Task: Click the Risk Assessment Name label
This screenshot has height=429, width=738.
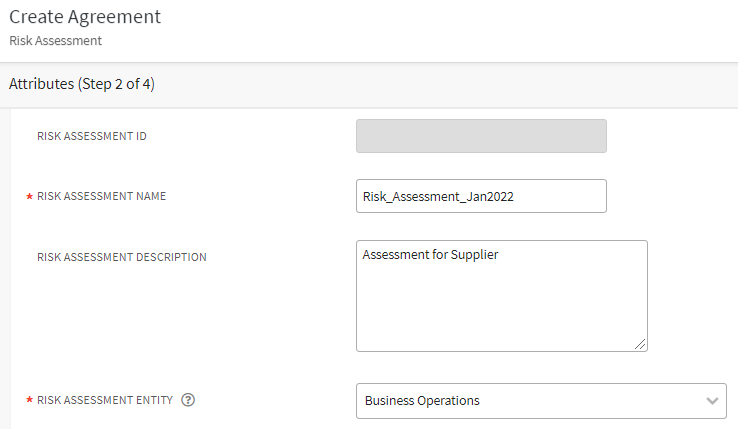Action: pos(101,196)
